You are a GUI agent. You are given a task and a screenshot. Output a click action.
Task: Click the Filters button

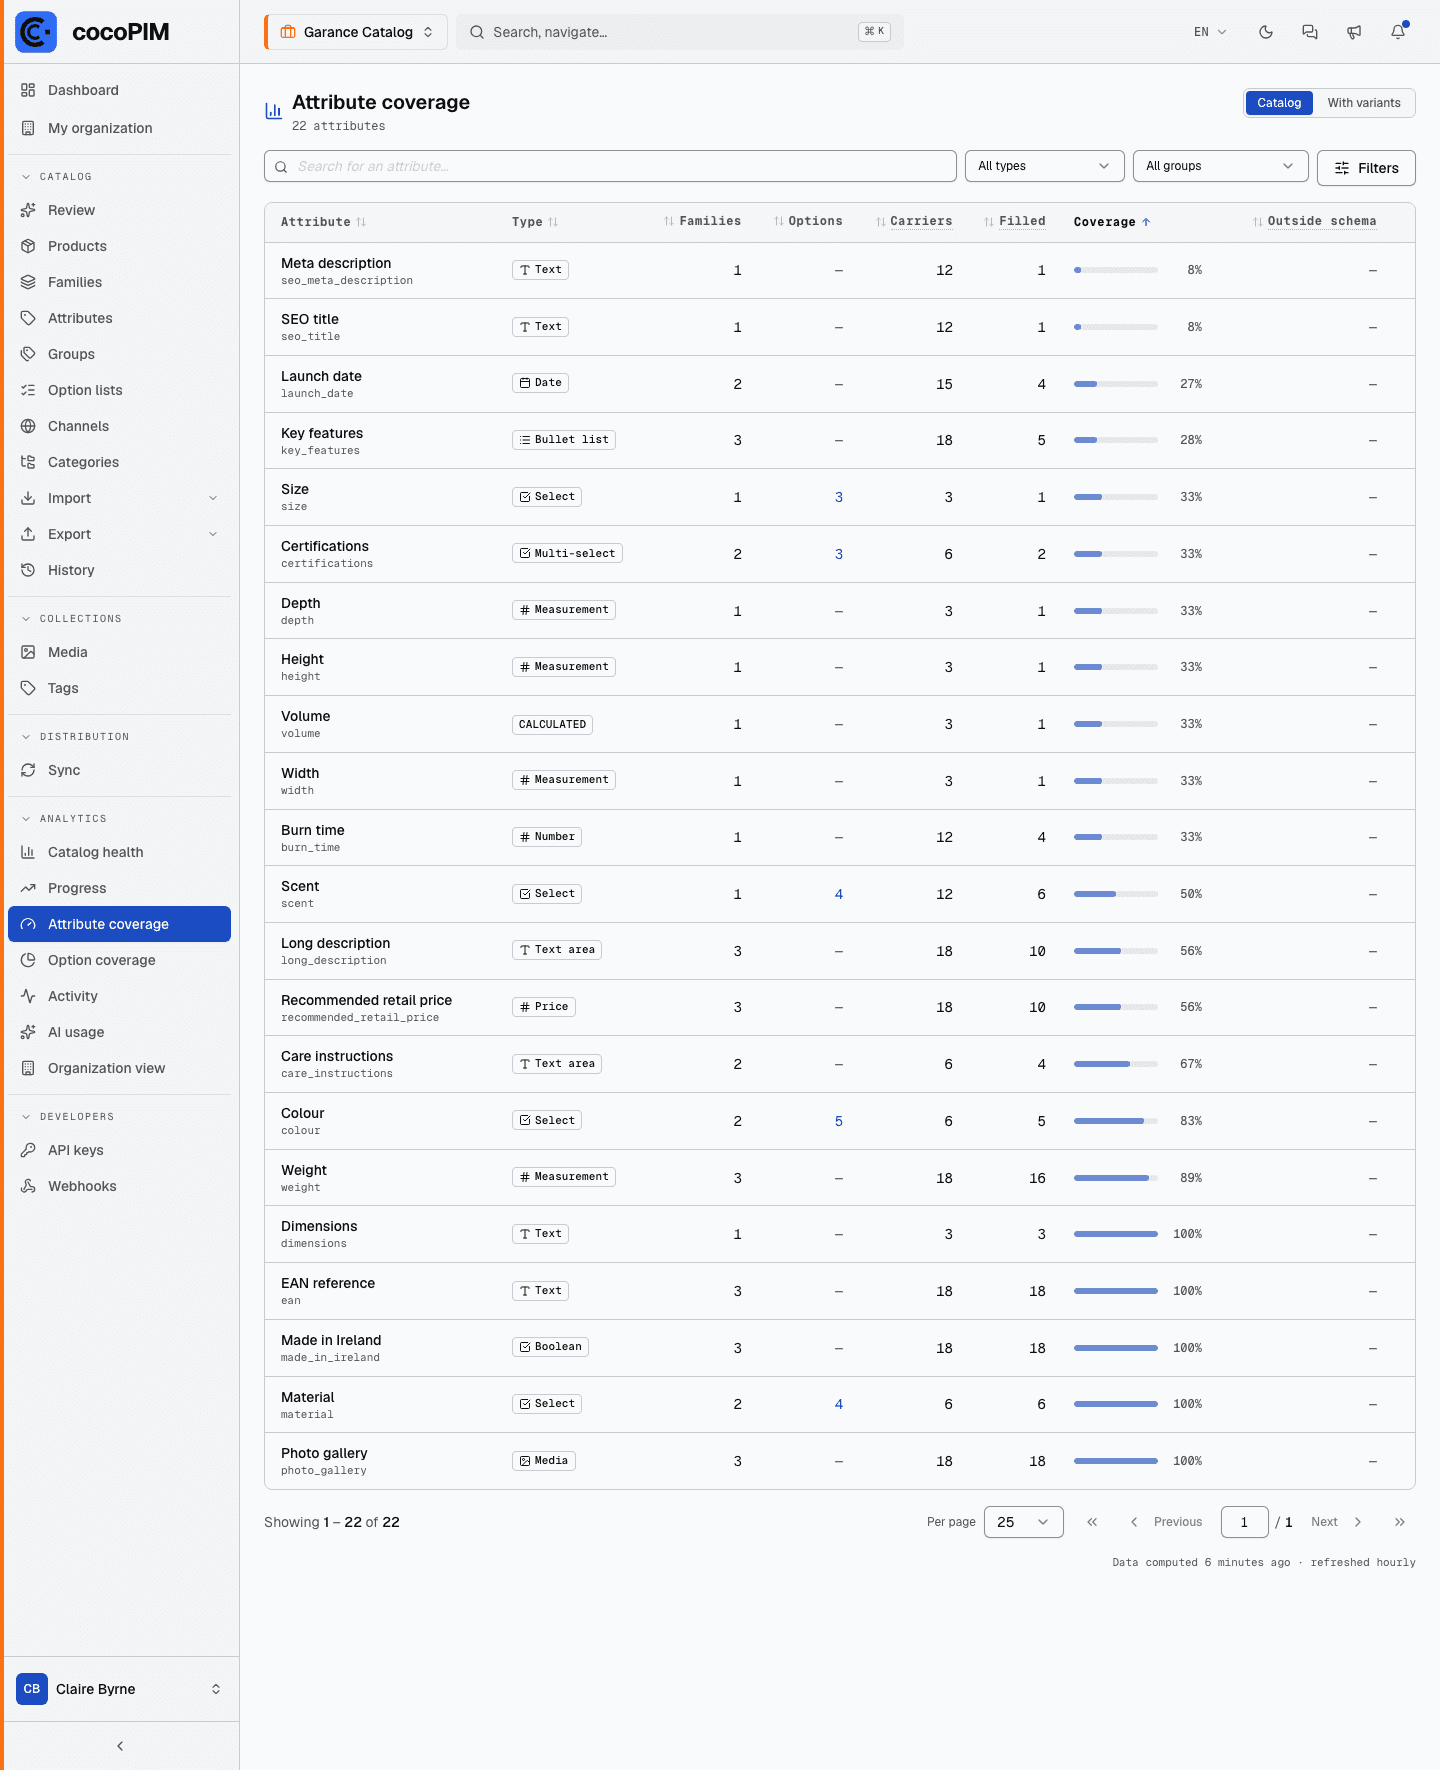[1366, 168]
